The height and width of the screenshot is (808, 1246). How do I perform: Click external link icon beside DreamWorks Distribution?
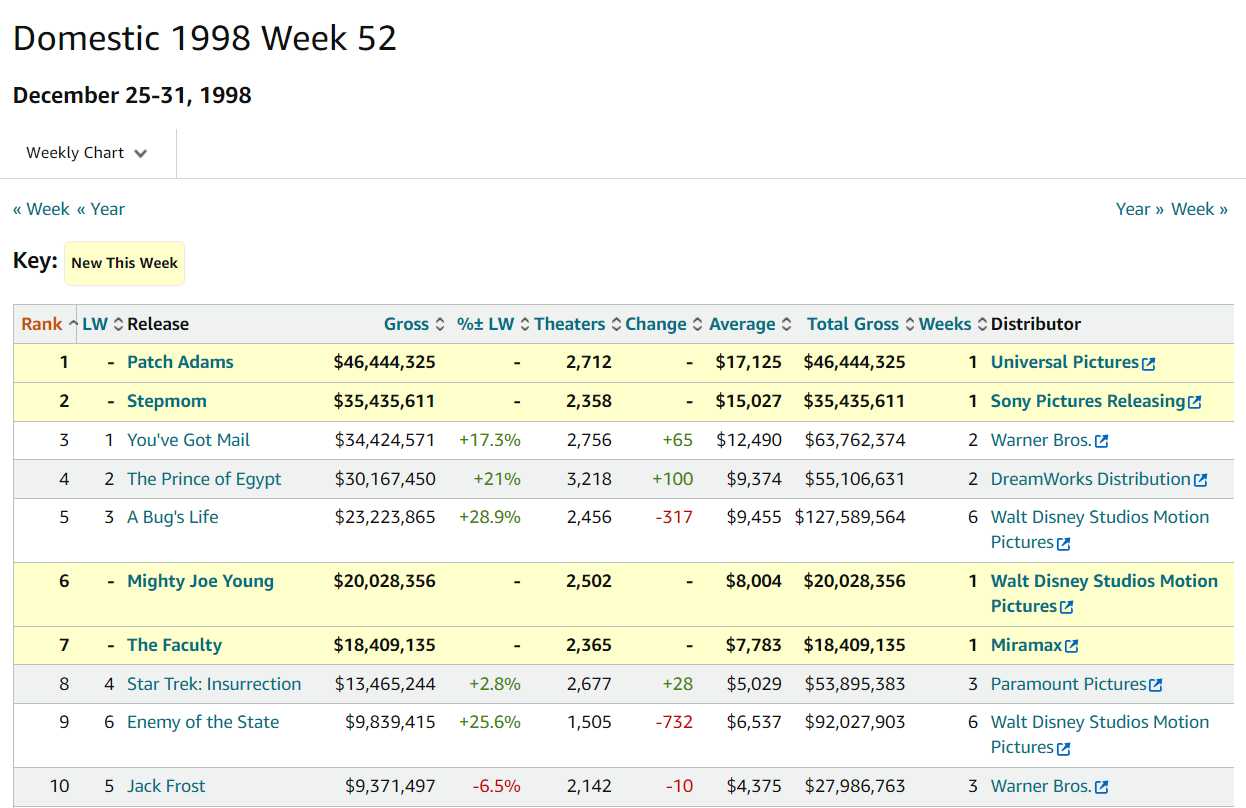1200,481
